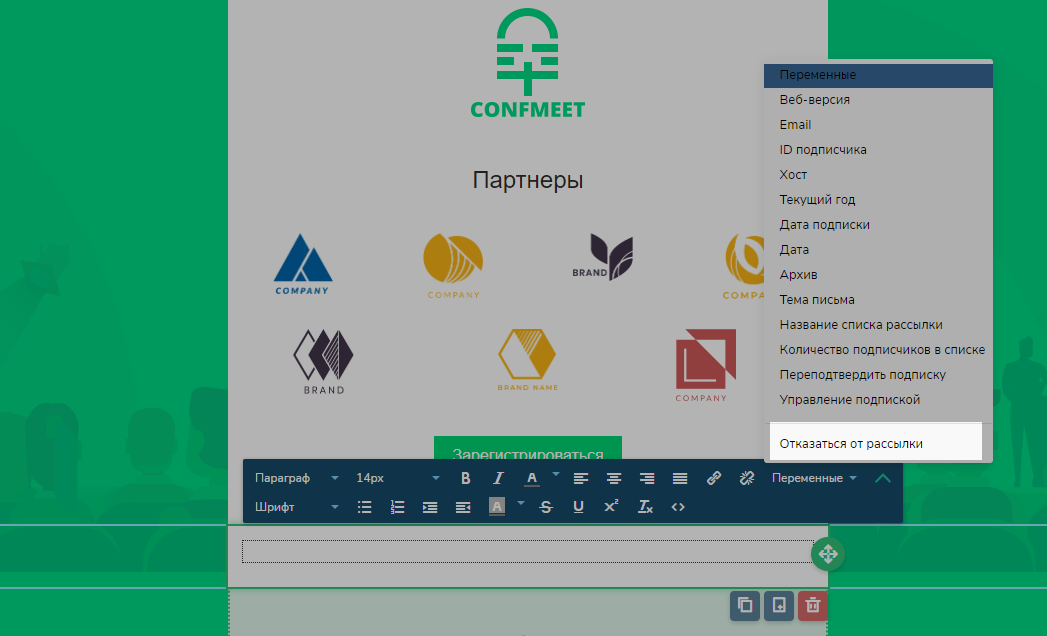Duplicate the block with copy icon
The width and height of the screenshot is (1047, 636).
pos(745,606)
